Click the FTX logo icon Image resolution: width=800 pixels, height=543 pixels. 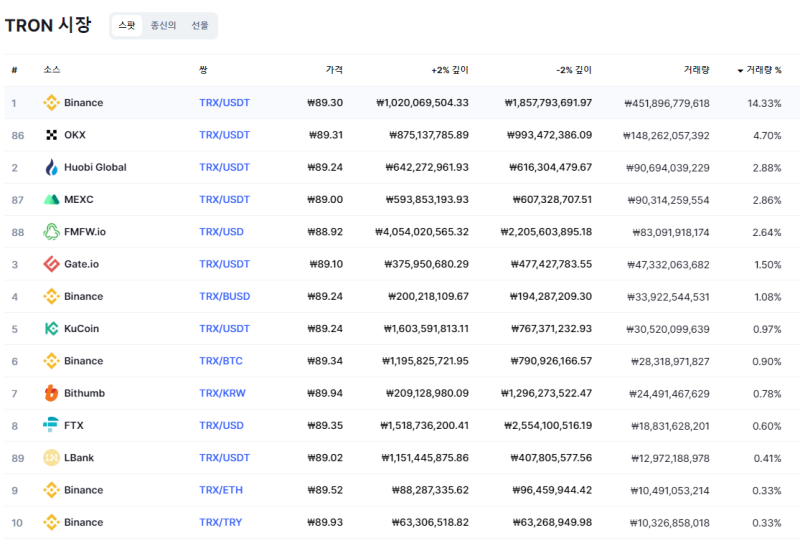[x=51, y=425]
